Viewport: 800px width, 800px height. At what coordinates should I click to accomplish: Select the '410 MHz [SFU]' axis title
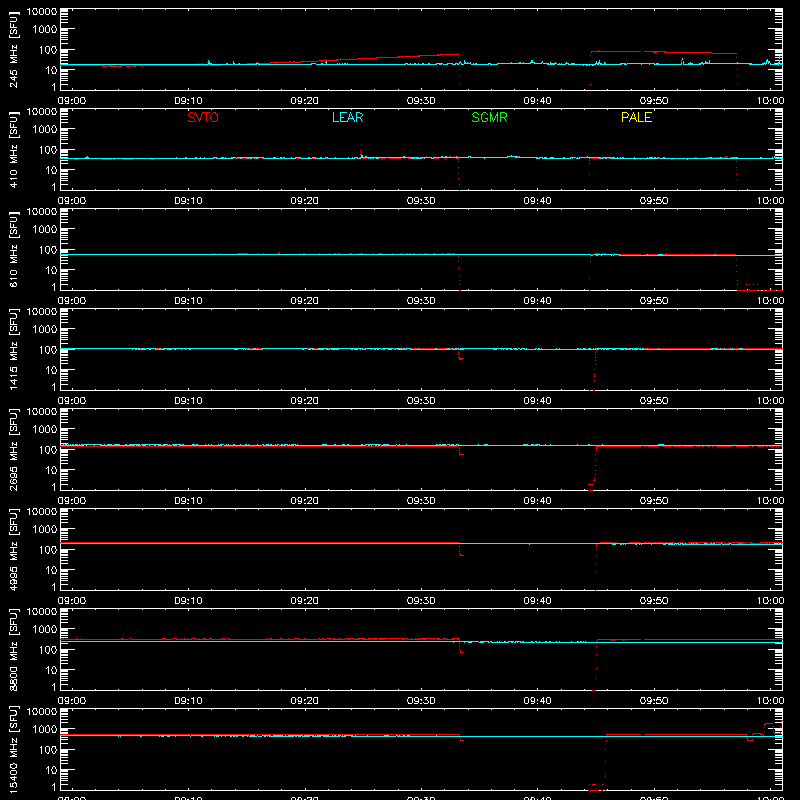point(14,149)
